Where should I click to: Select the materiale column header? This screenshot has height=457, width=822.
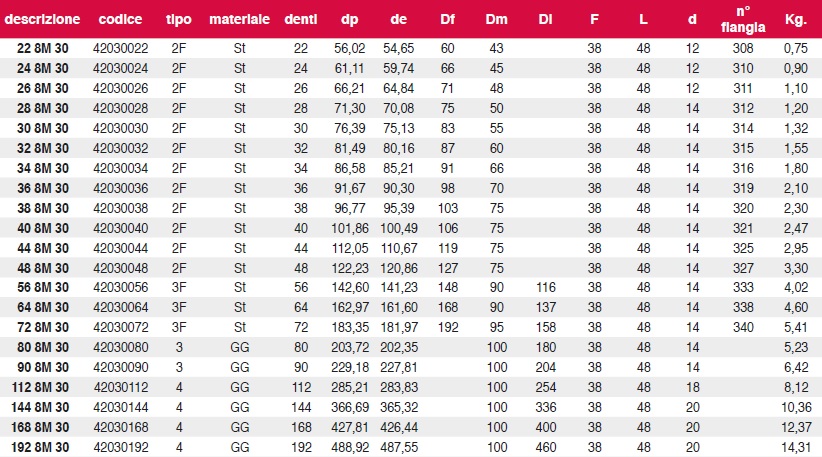click(240, 19)
